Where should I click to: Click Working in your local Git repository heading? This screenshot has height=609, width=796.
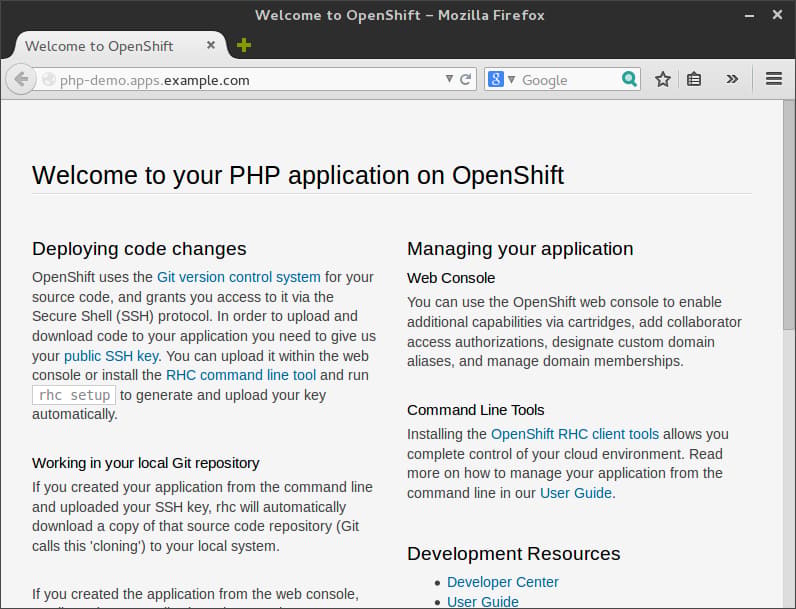[x=146, y=463]
